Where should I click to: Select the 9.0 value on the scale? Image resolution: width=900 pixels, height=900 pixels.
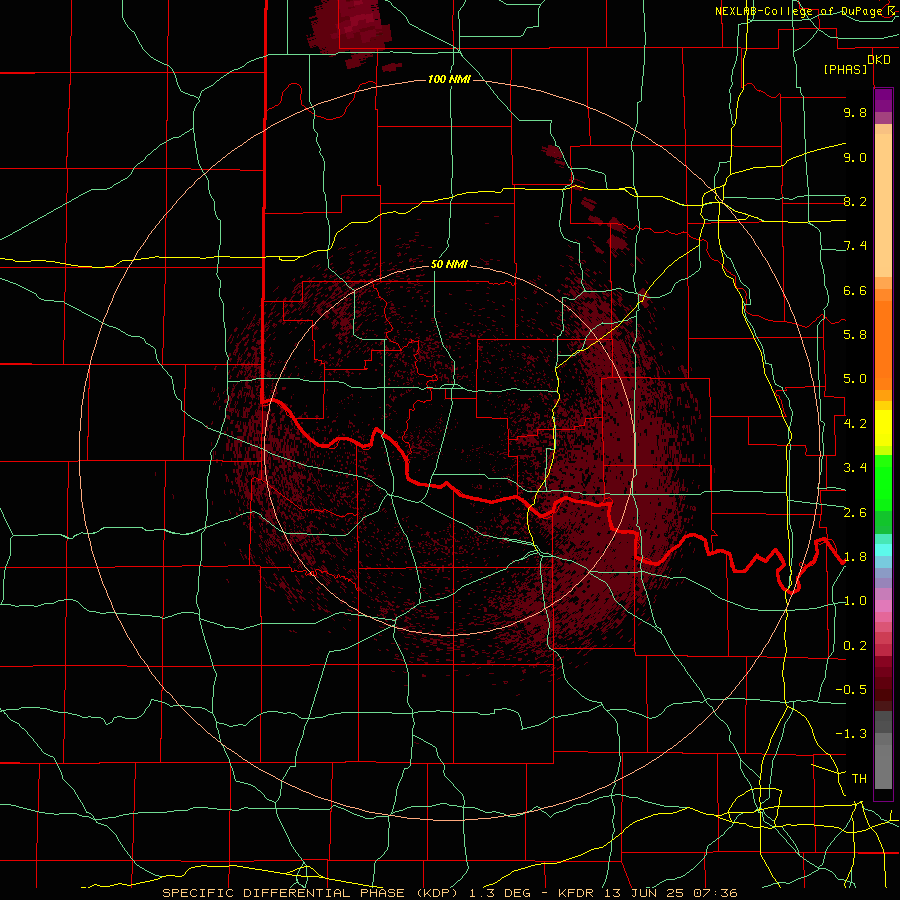click(x=855, y=157)
